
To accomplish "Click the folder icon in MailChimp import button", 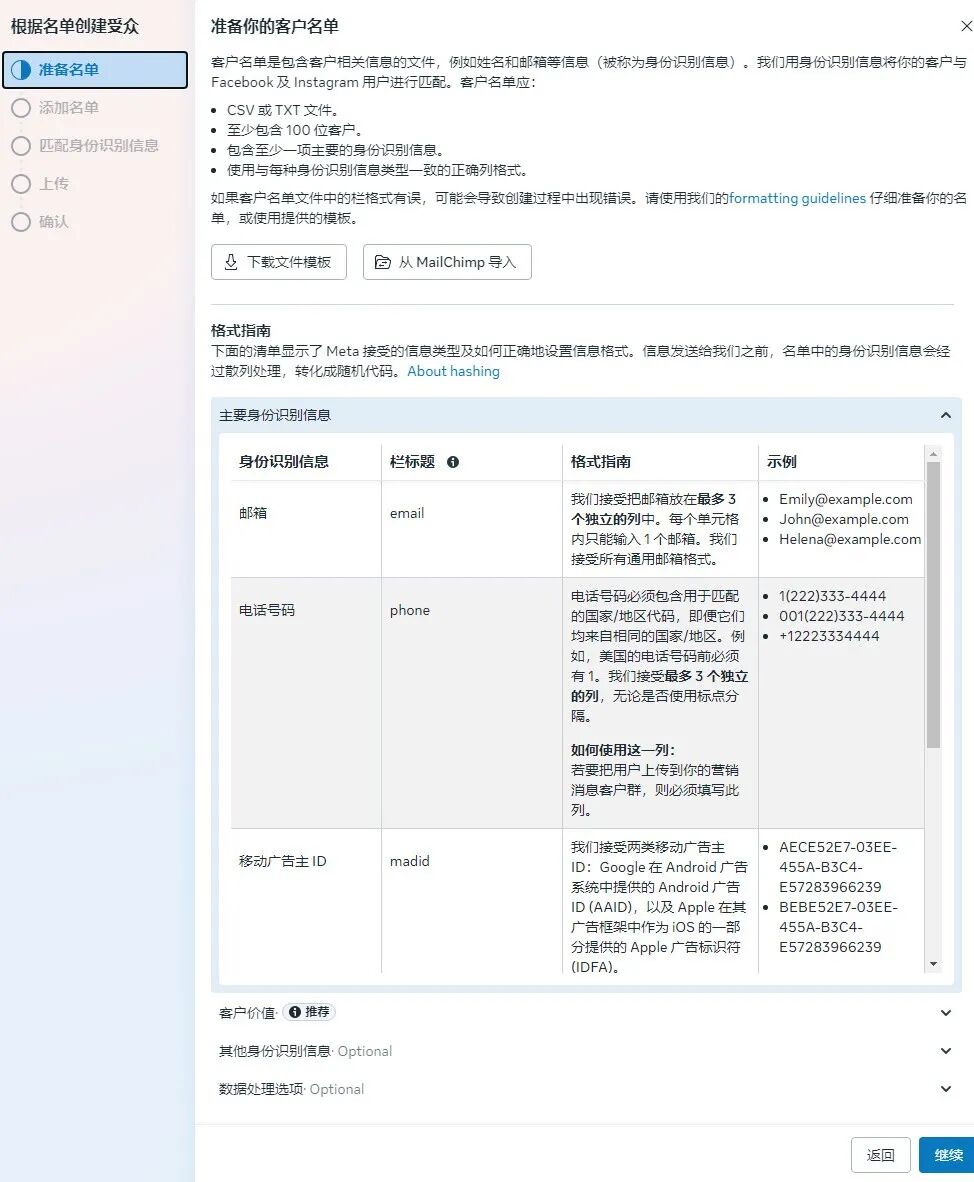I will pyautogui.click(x=382, y=262).
